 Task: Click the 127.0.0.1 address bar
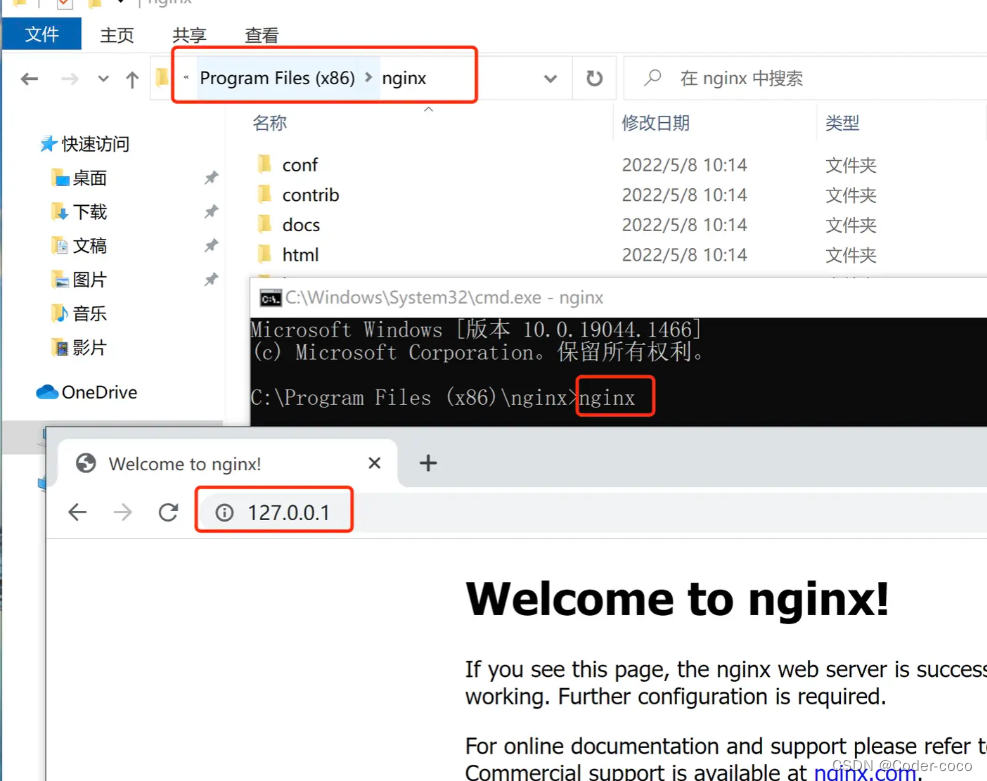point(592,513)
